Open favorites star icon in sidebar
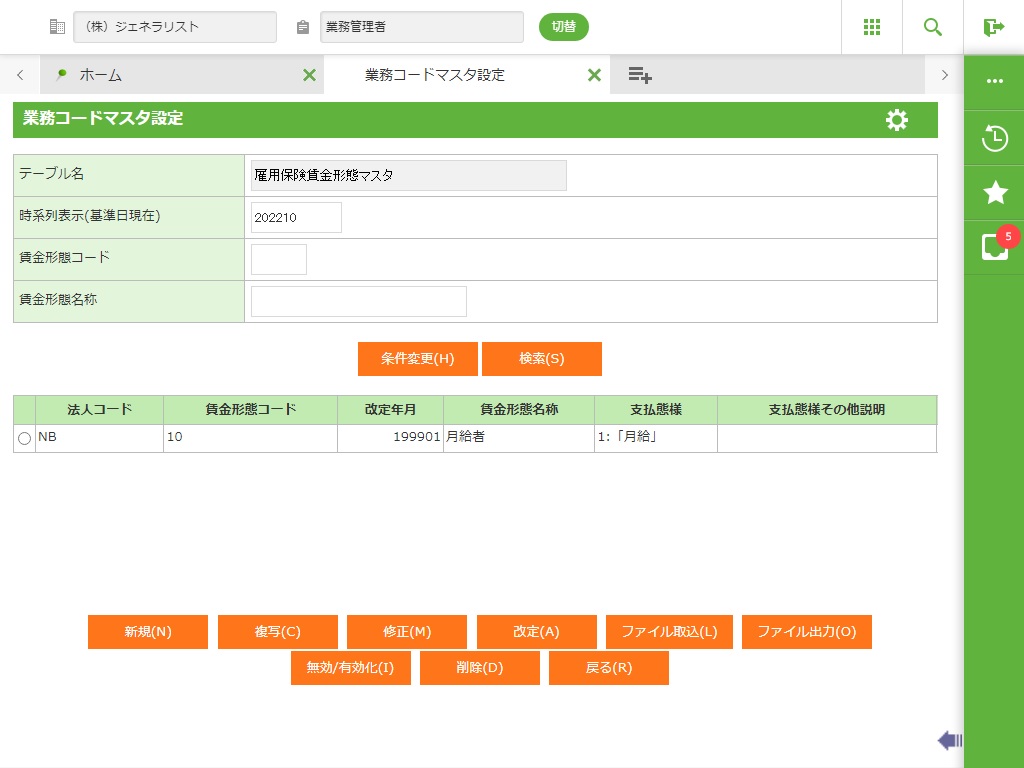The image size is (1024, 768). 994,193
